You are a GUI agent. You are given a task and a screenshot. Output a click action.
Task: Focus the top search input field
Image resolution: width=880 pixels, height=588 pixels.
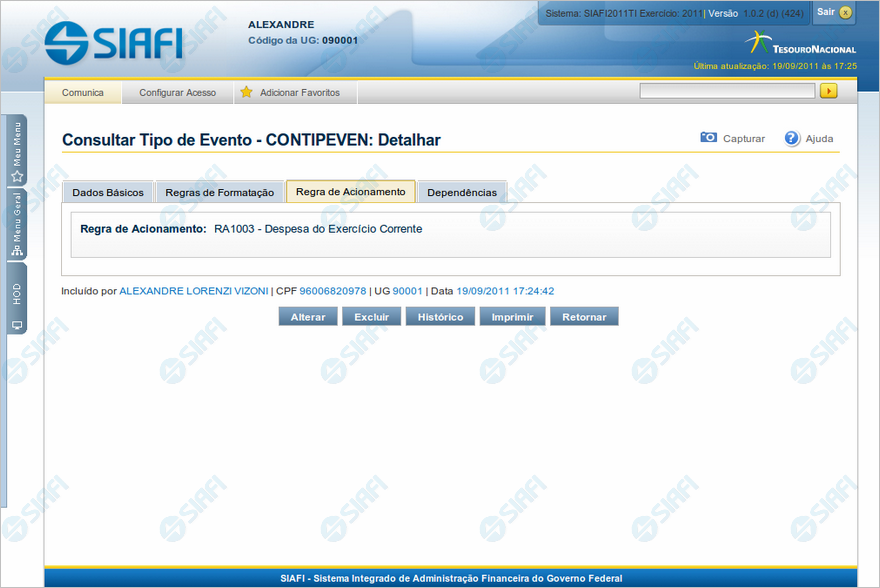727,91
